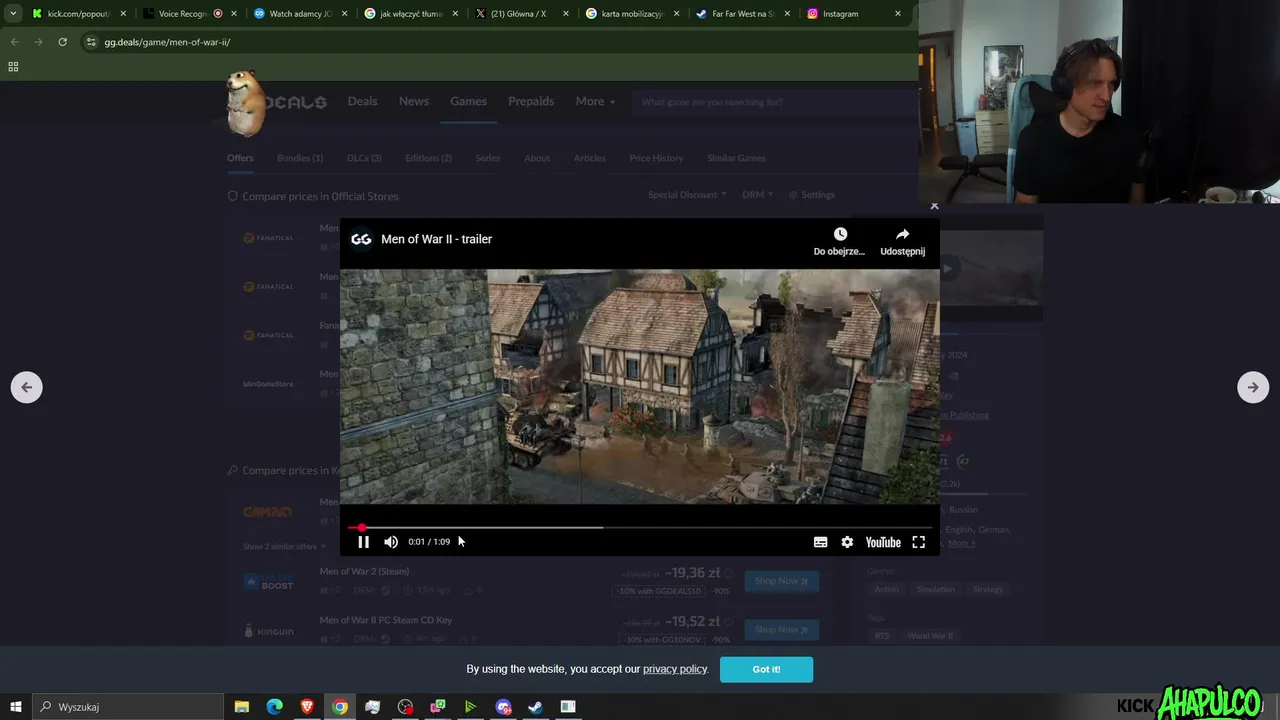1280x720 pixels.
Task: Open the video on YouTube via its logo
Action: 883,542
